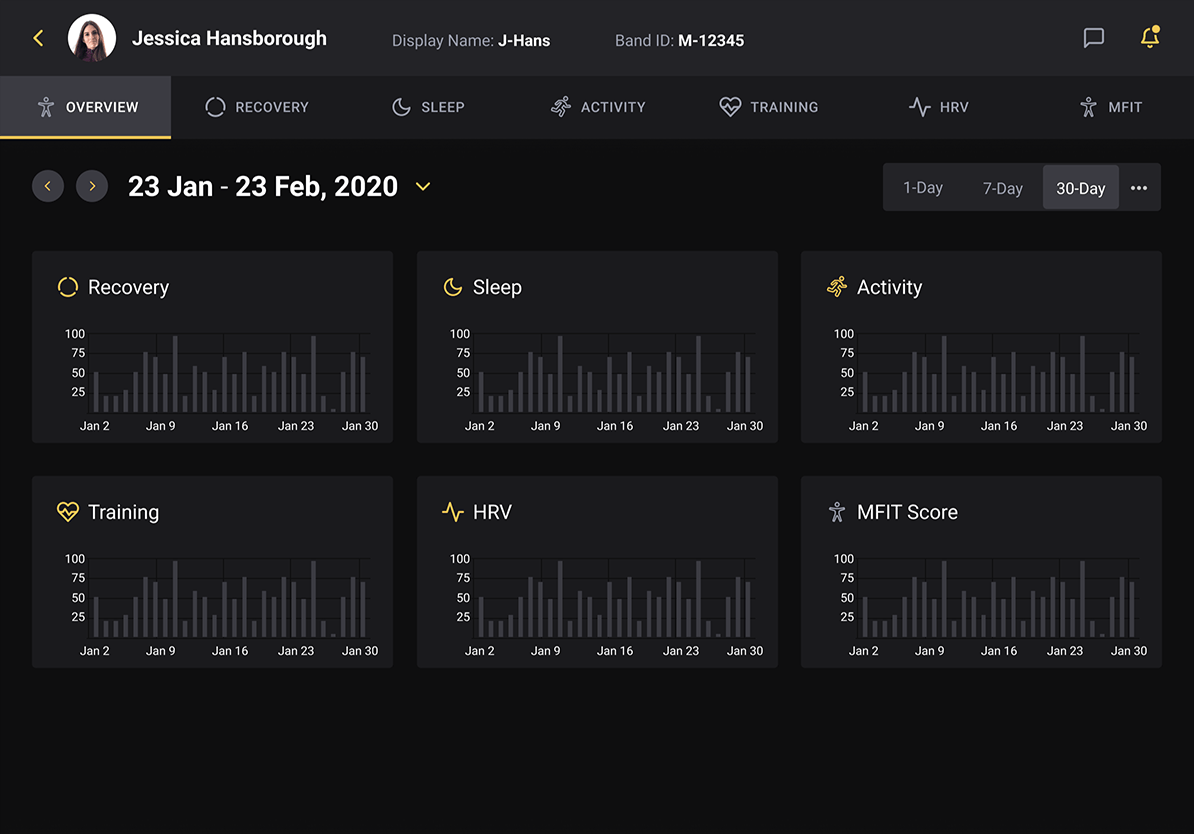Select the 1-Day range option
The width and height of the screenshot is (1194, 834).
tap(922, 188)
